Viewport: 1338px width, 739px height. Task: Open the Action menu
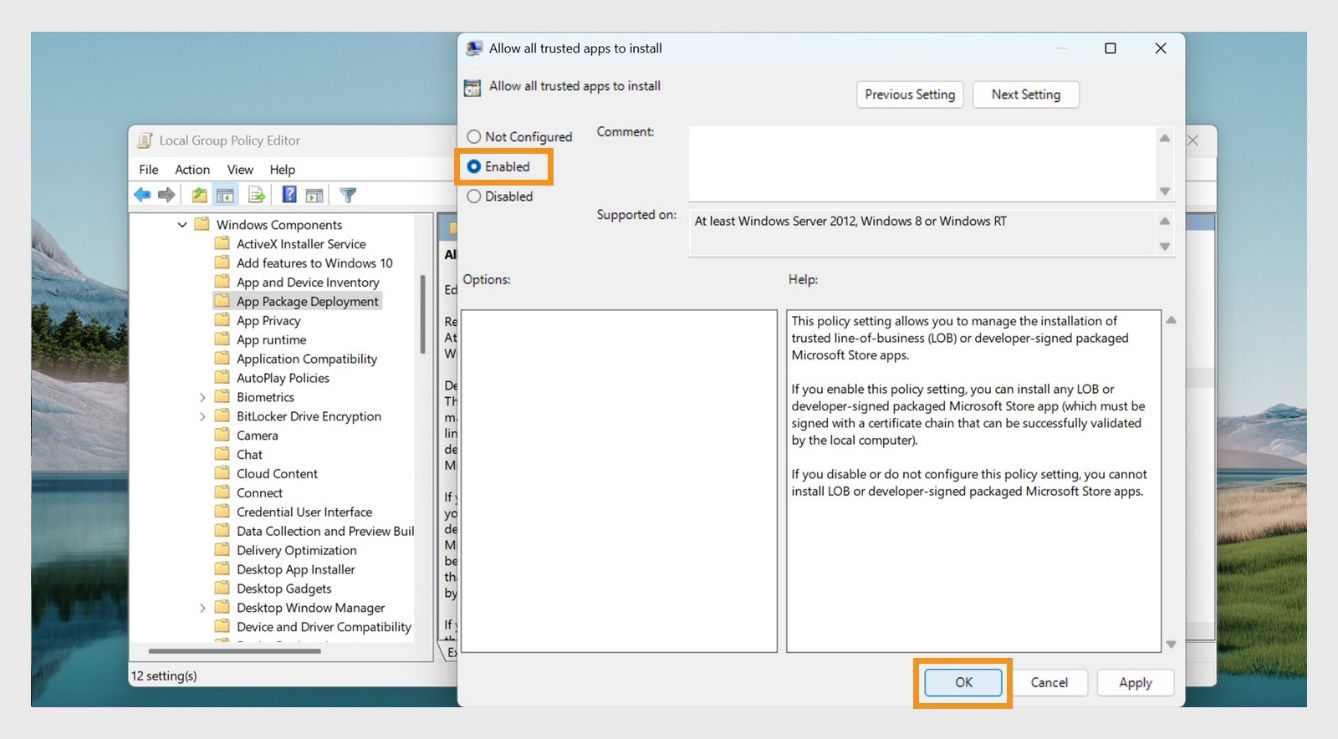[x=192, y=170]
